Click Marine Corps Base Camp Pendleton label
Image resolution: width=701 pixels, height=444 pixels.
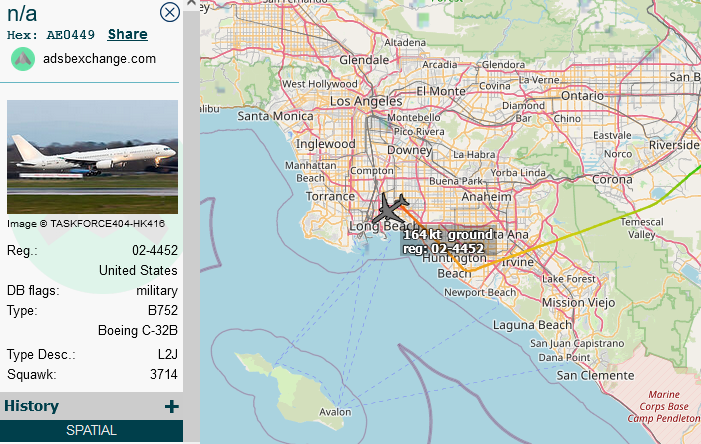coord(664,406)
